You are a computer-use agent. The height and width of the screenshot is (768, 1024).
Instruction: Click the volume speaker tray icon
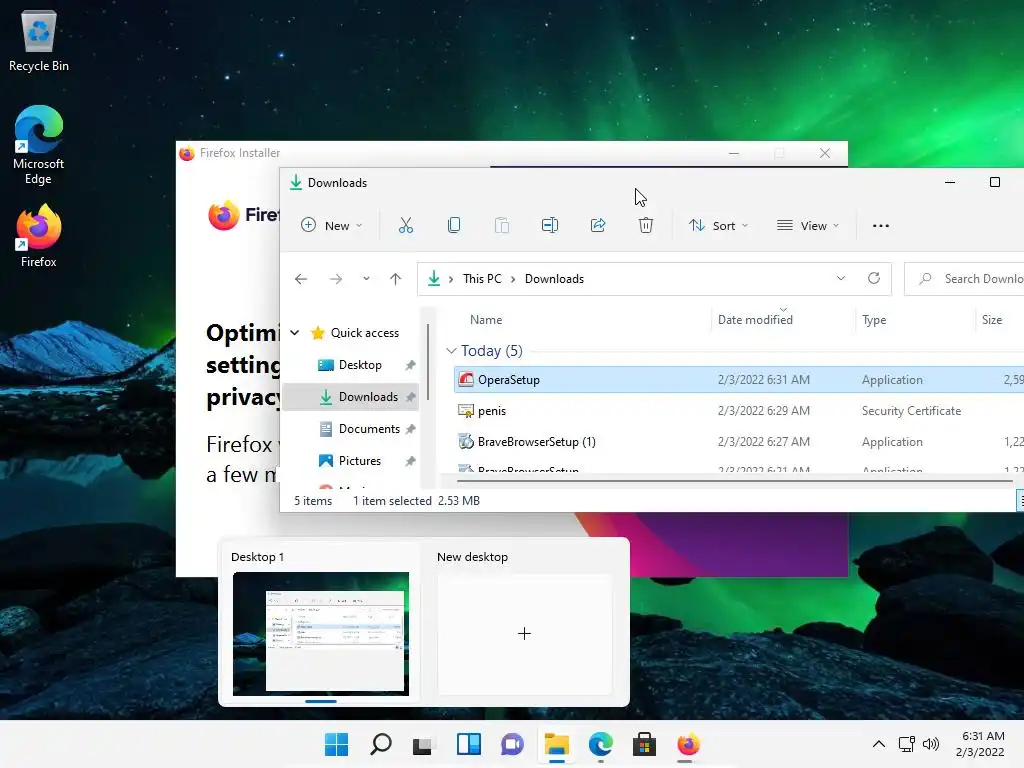point(931,744)
